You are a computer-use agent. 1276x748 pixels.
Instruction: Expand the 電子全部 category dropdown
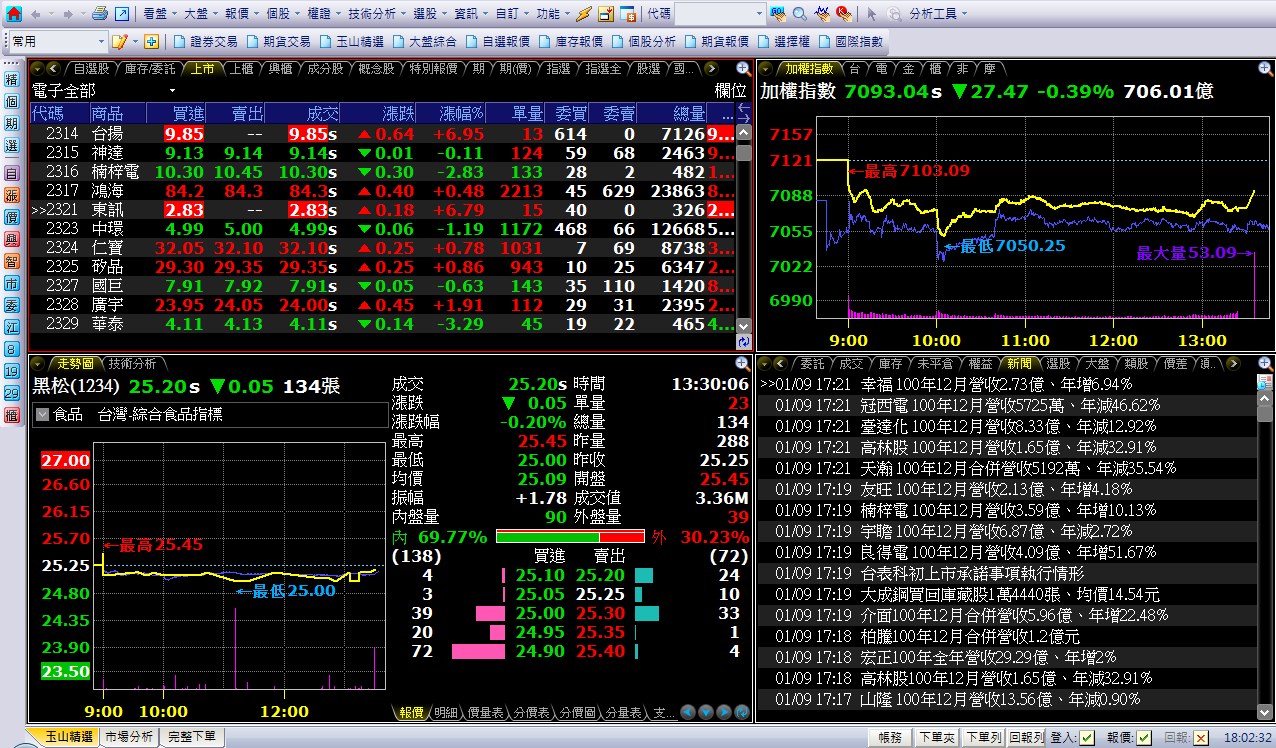(173, 90)
